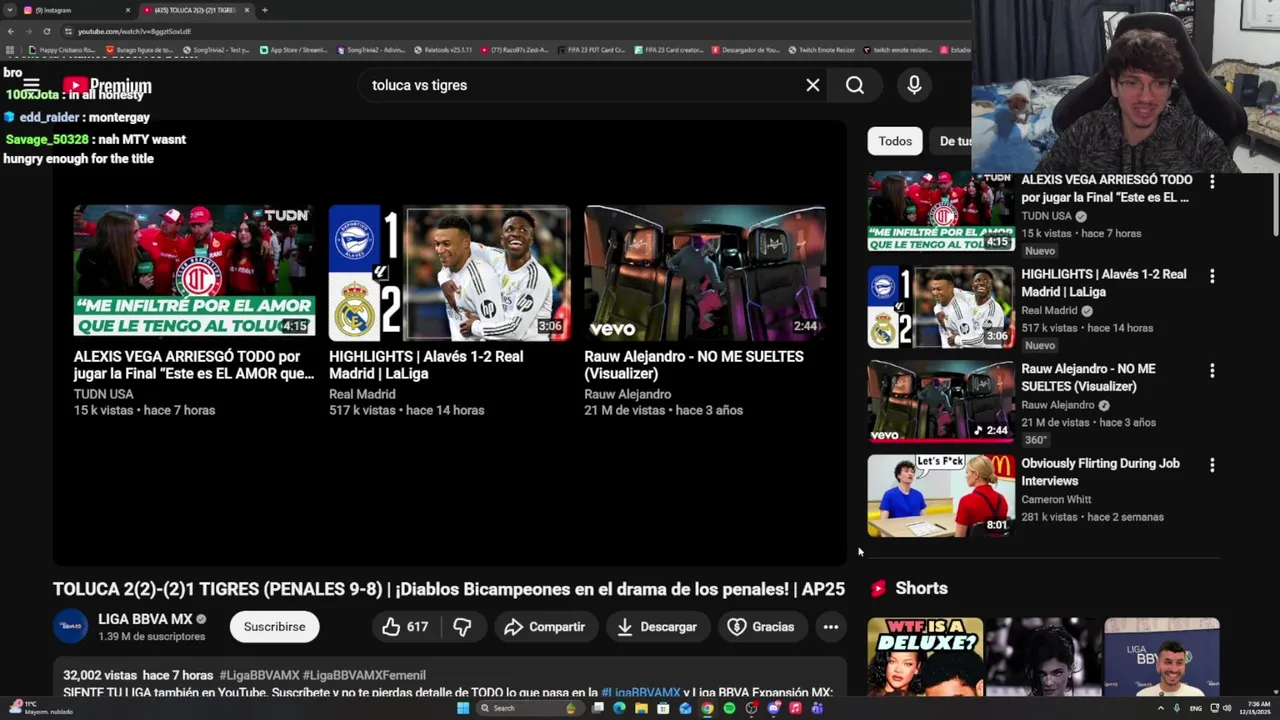Viewport: 1280px width, 720px height.
Task: Open sidebar Obviously Flirting During Job Interviews thumbnail
Action: click(x=941, y=496)
